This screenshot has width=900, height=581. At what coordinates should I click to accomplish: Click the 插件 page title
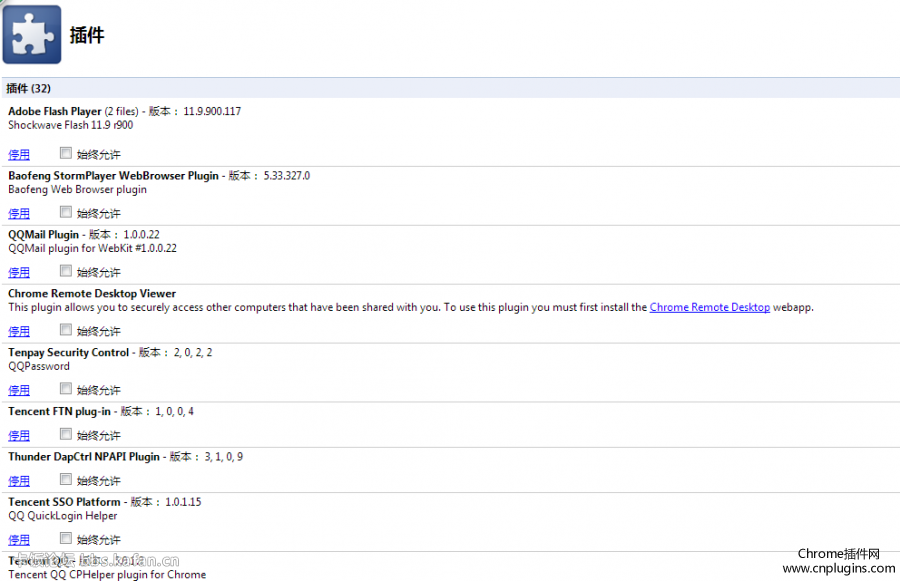pyautogui.click(x=87, y=35)
